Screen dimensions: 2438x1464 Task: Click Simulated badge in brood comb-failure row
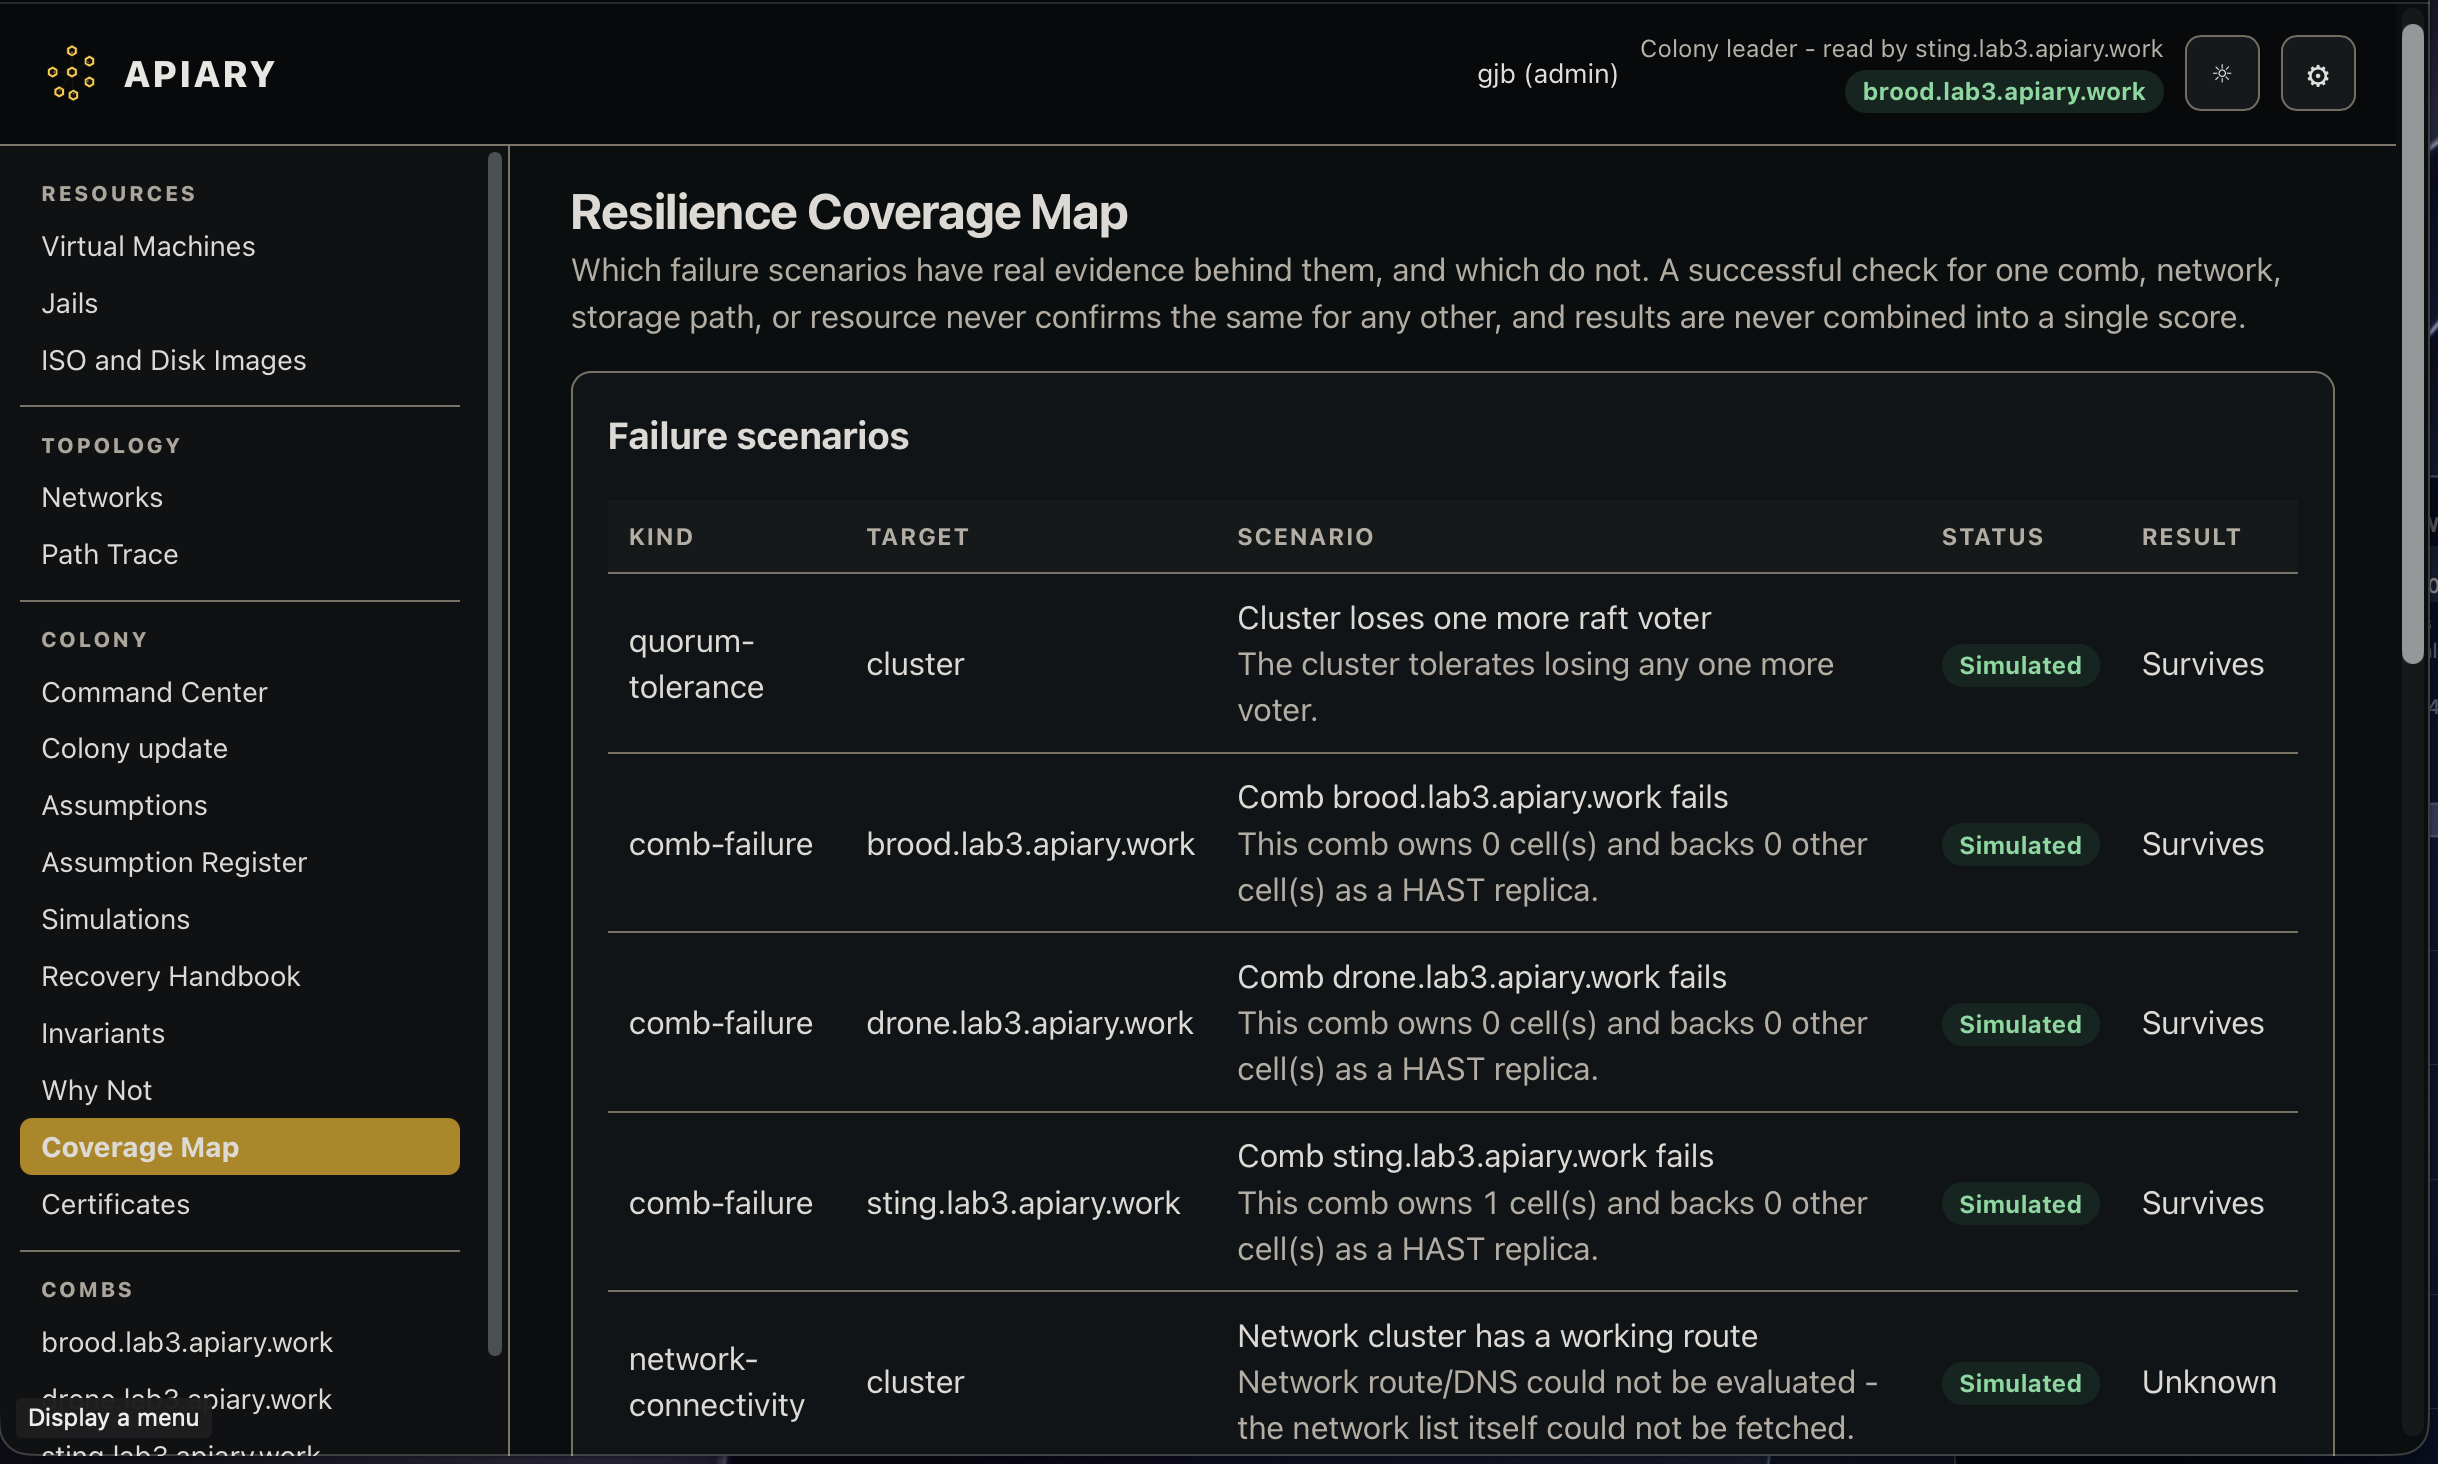[x=2019, y=845]
